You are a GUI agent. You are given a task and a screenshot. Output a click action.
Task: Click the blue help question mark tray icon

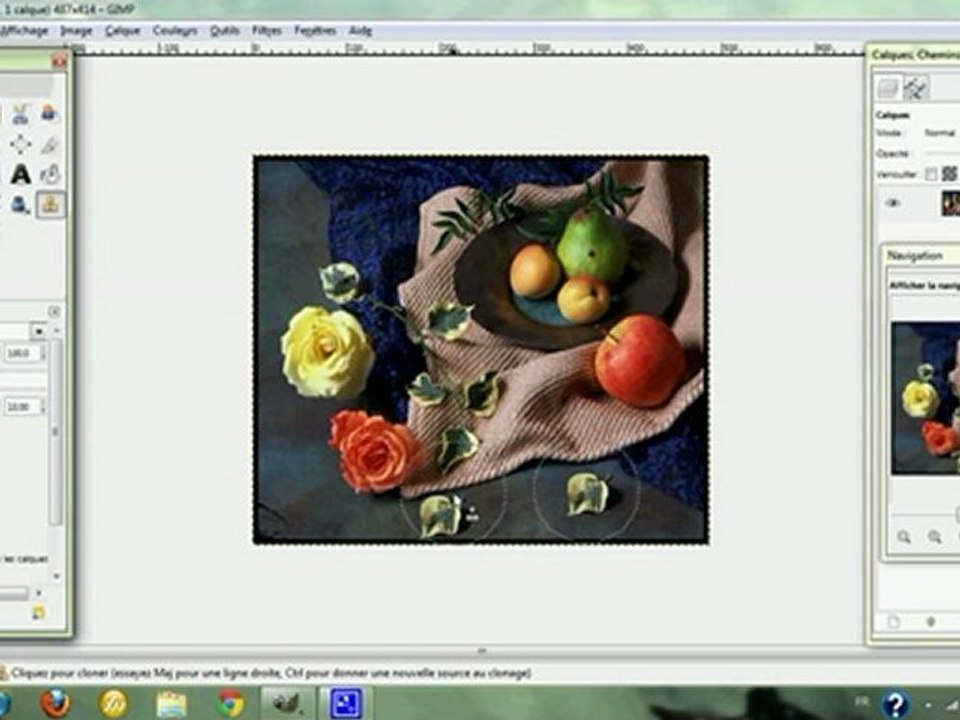point(895,704)
